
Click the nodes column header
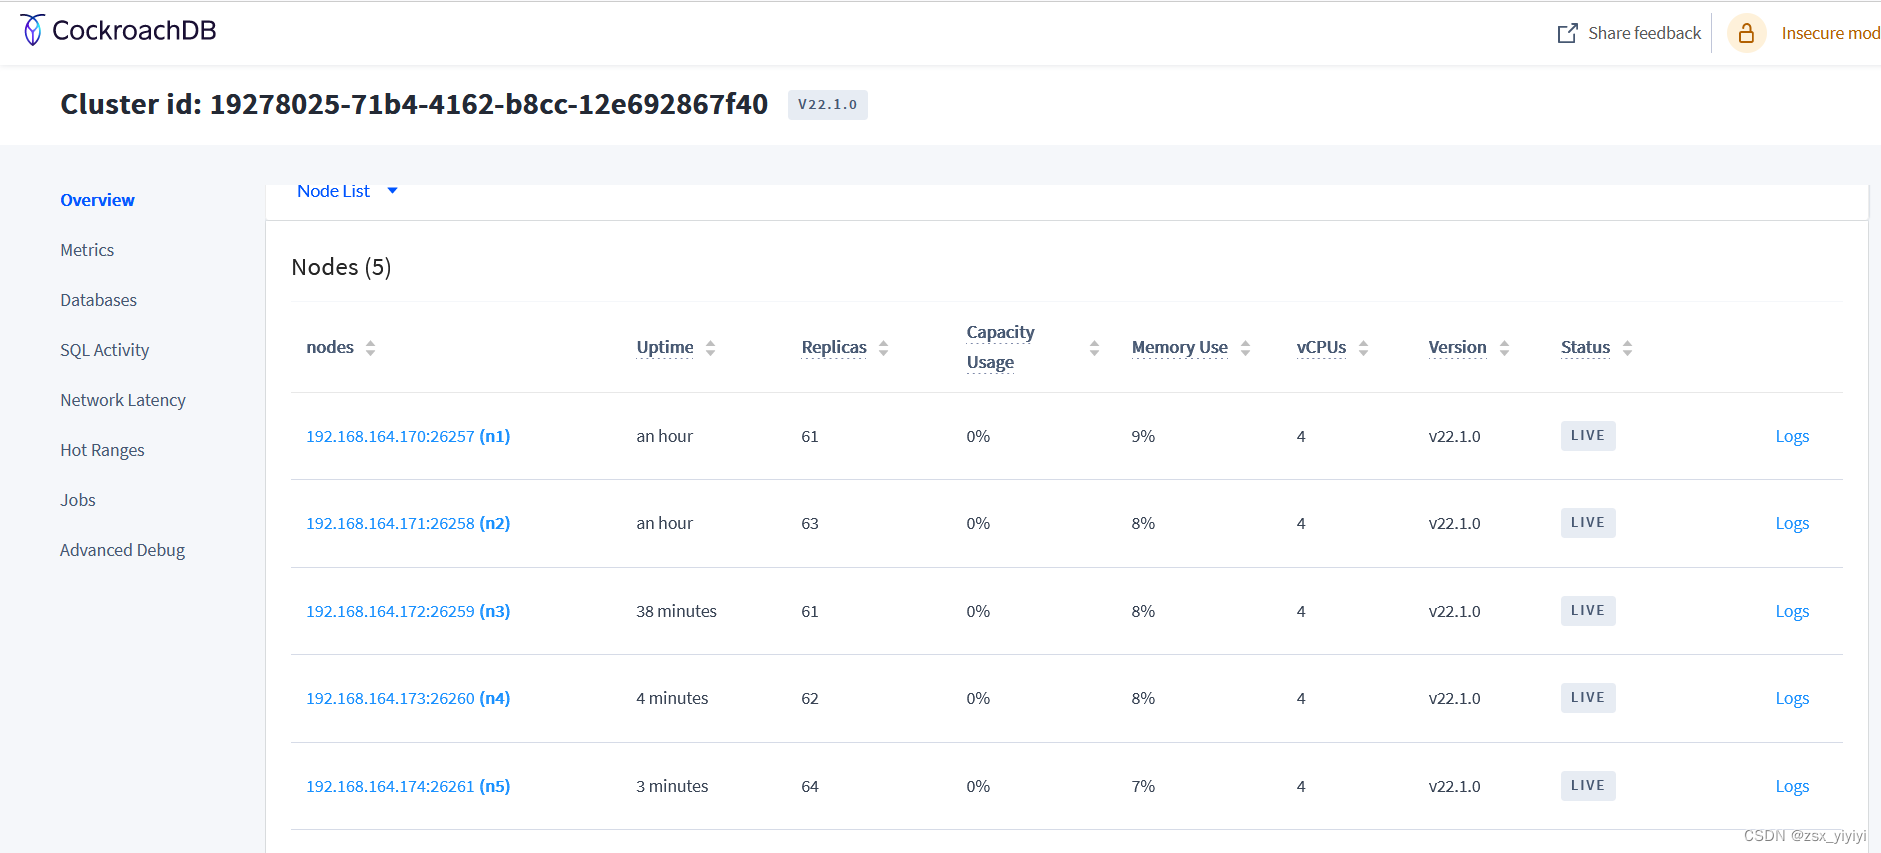click(330, 347)
